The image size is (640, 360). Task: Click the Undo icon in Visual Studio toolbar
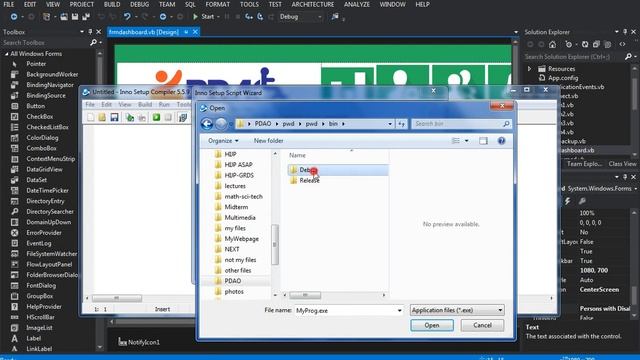point(127,17)
